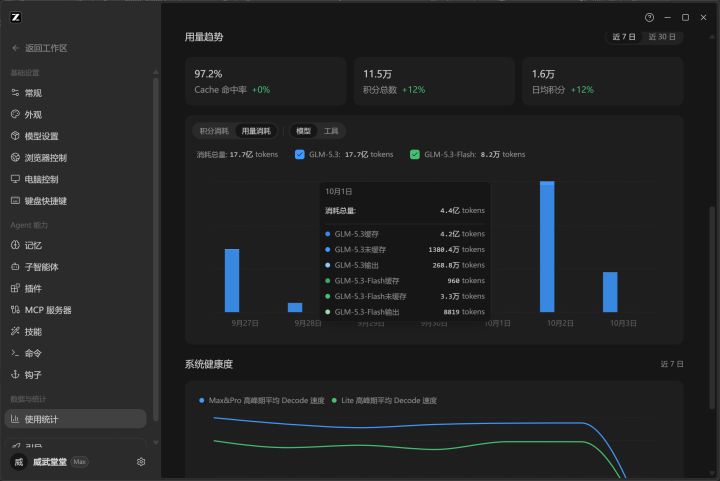Click 系统健康度 近 7 日 label
Image resolution: width=720 pixels, height=481 pixels.
(x=672, y=364)
